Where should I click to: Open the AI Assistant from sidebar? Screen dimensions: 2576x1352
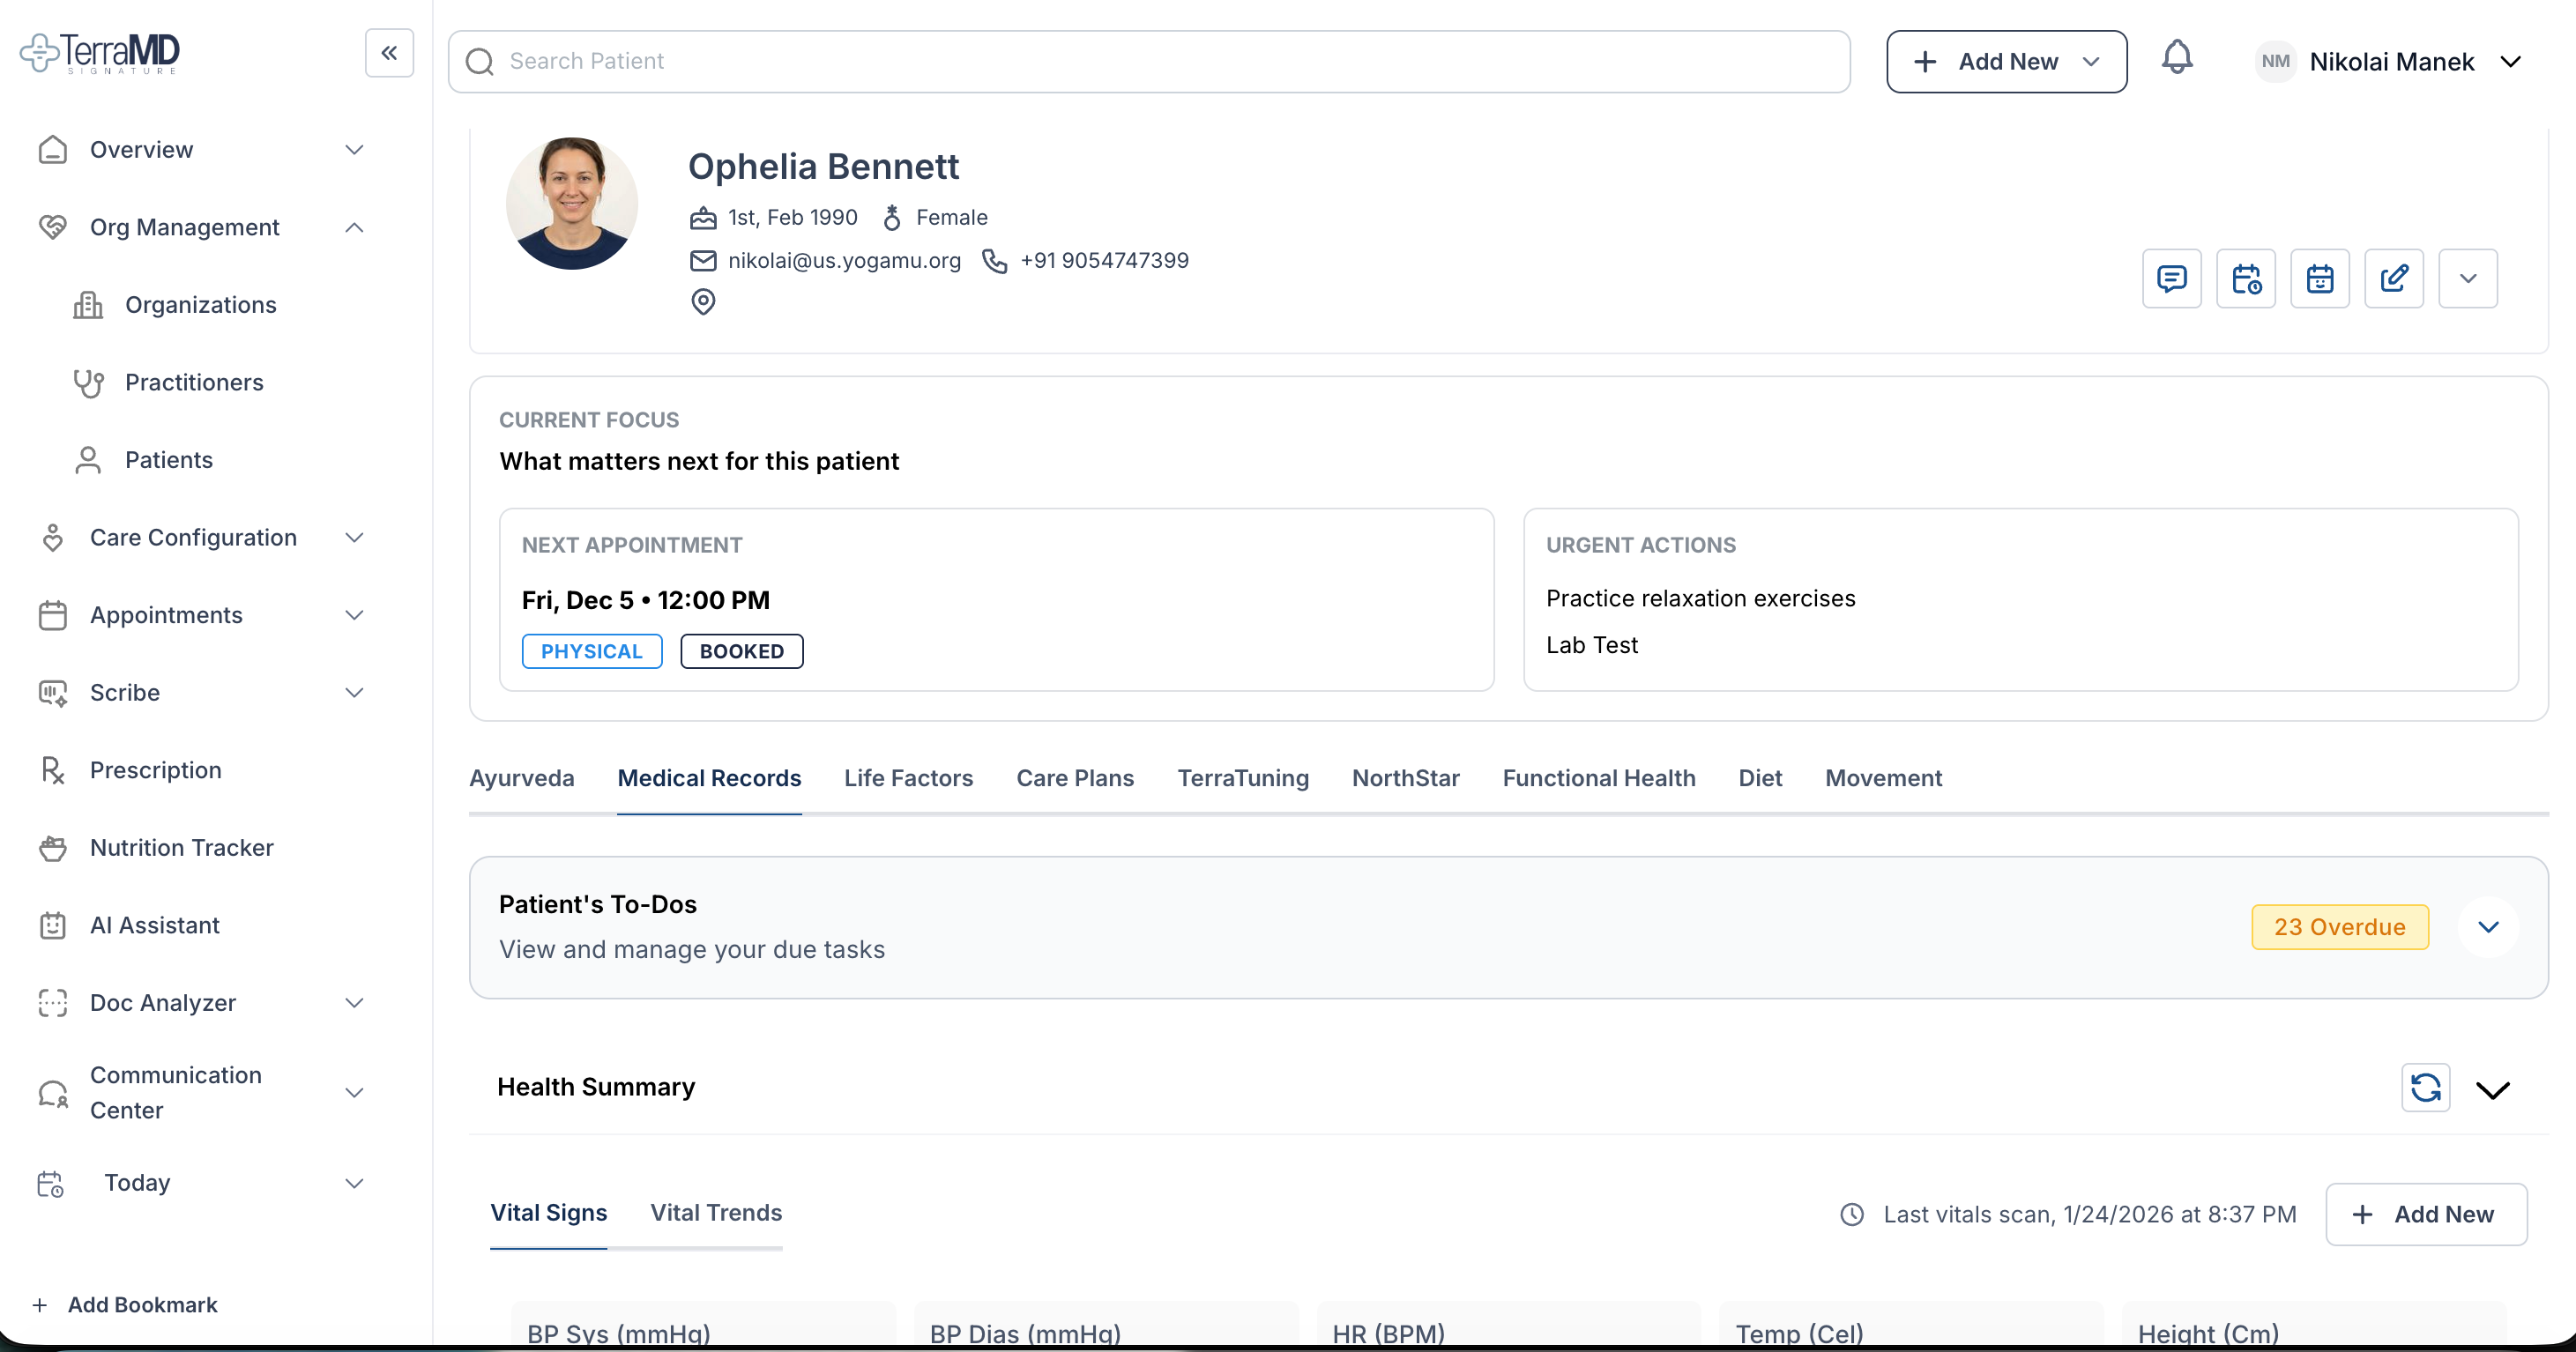[x=154, y=925]
